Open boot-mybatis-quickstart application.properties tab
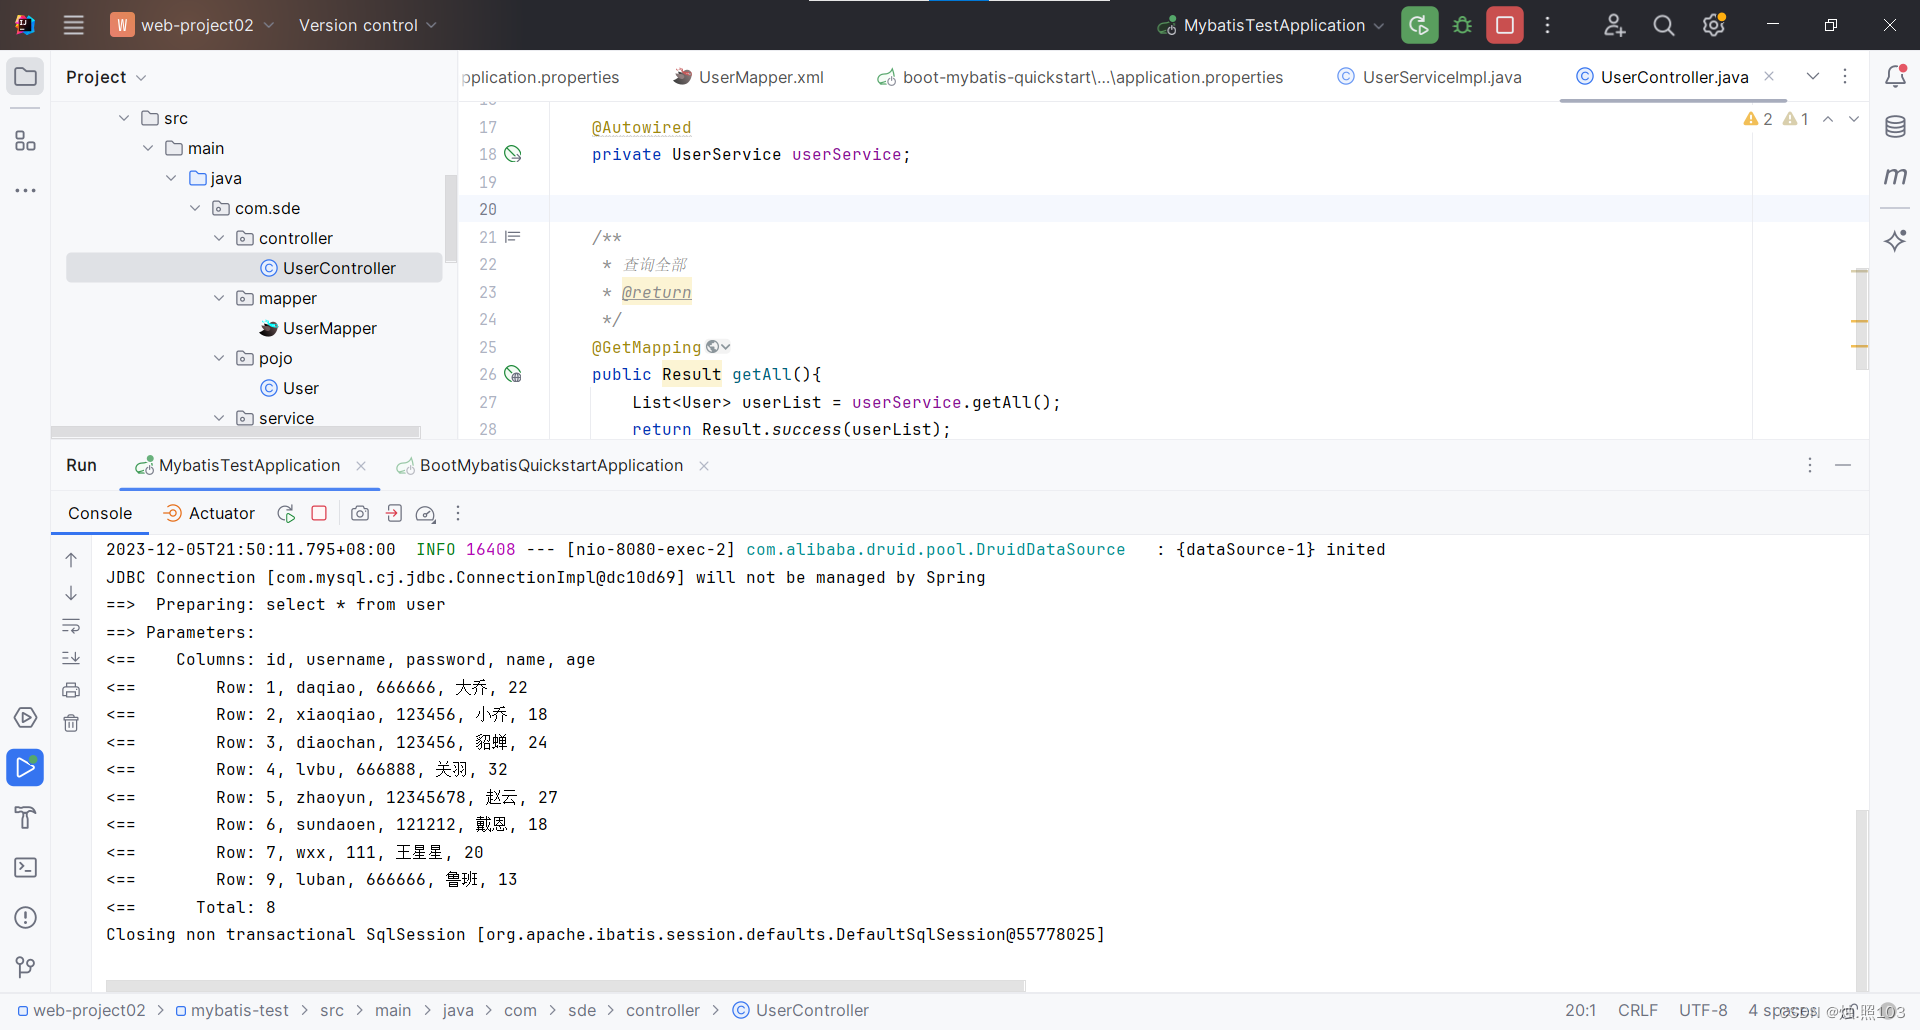This screenshot has width=1920, height=1030. pos(1080,77)
